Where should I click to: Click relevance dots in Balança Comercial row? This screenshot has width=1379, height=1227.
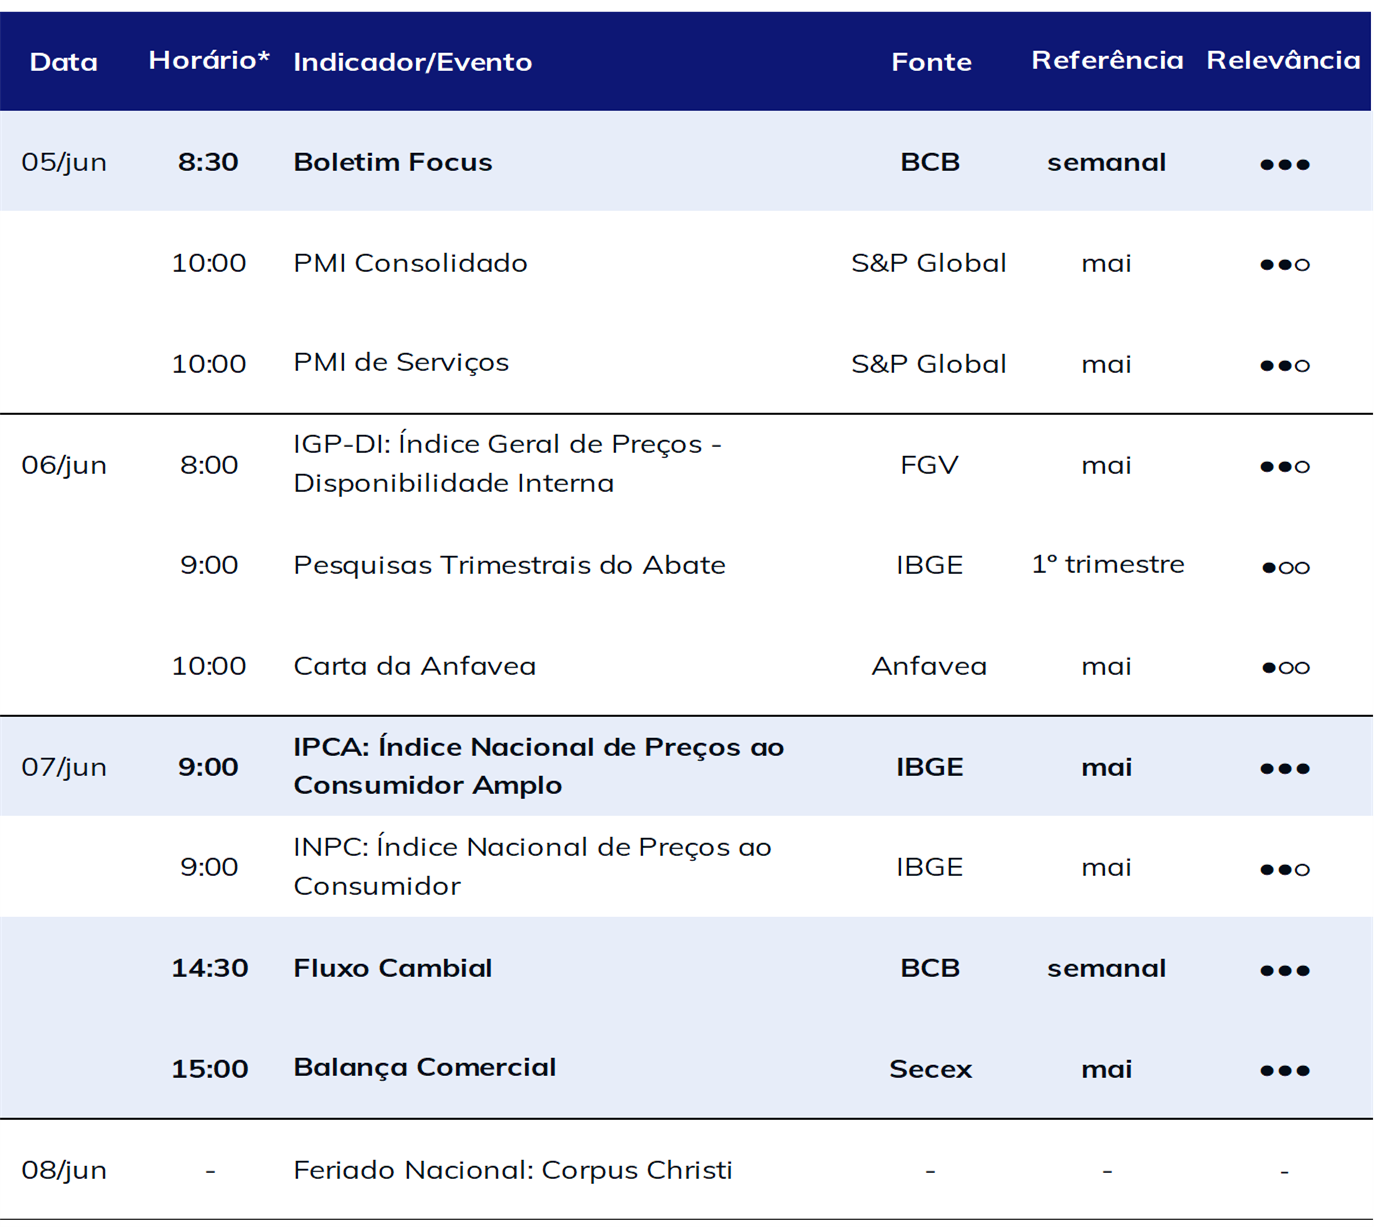tap(1285, 1071)
